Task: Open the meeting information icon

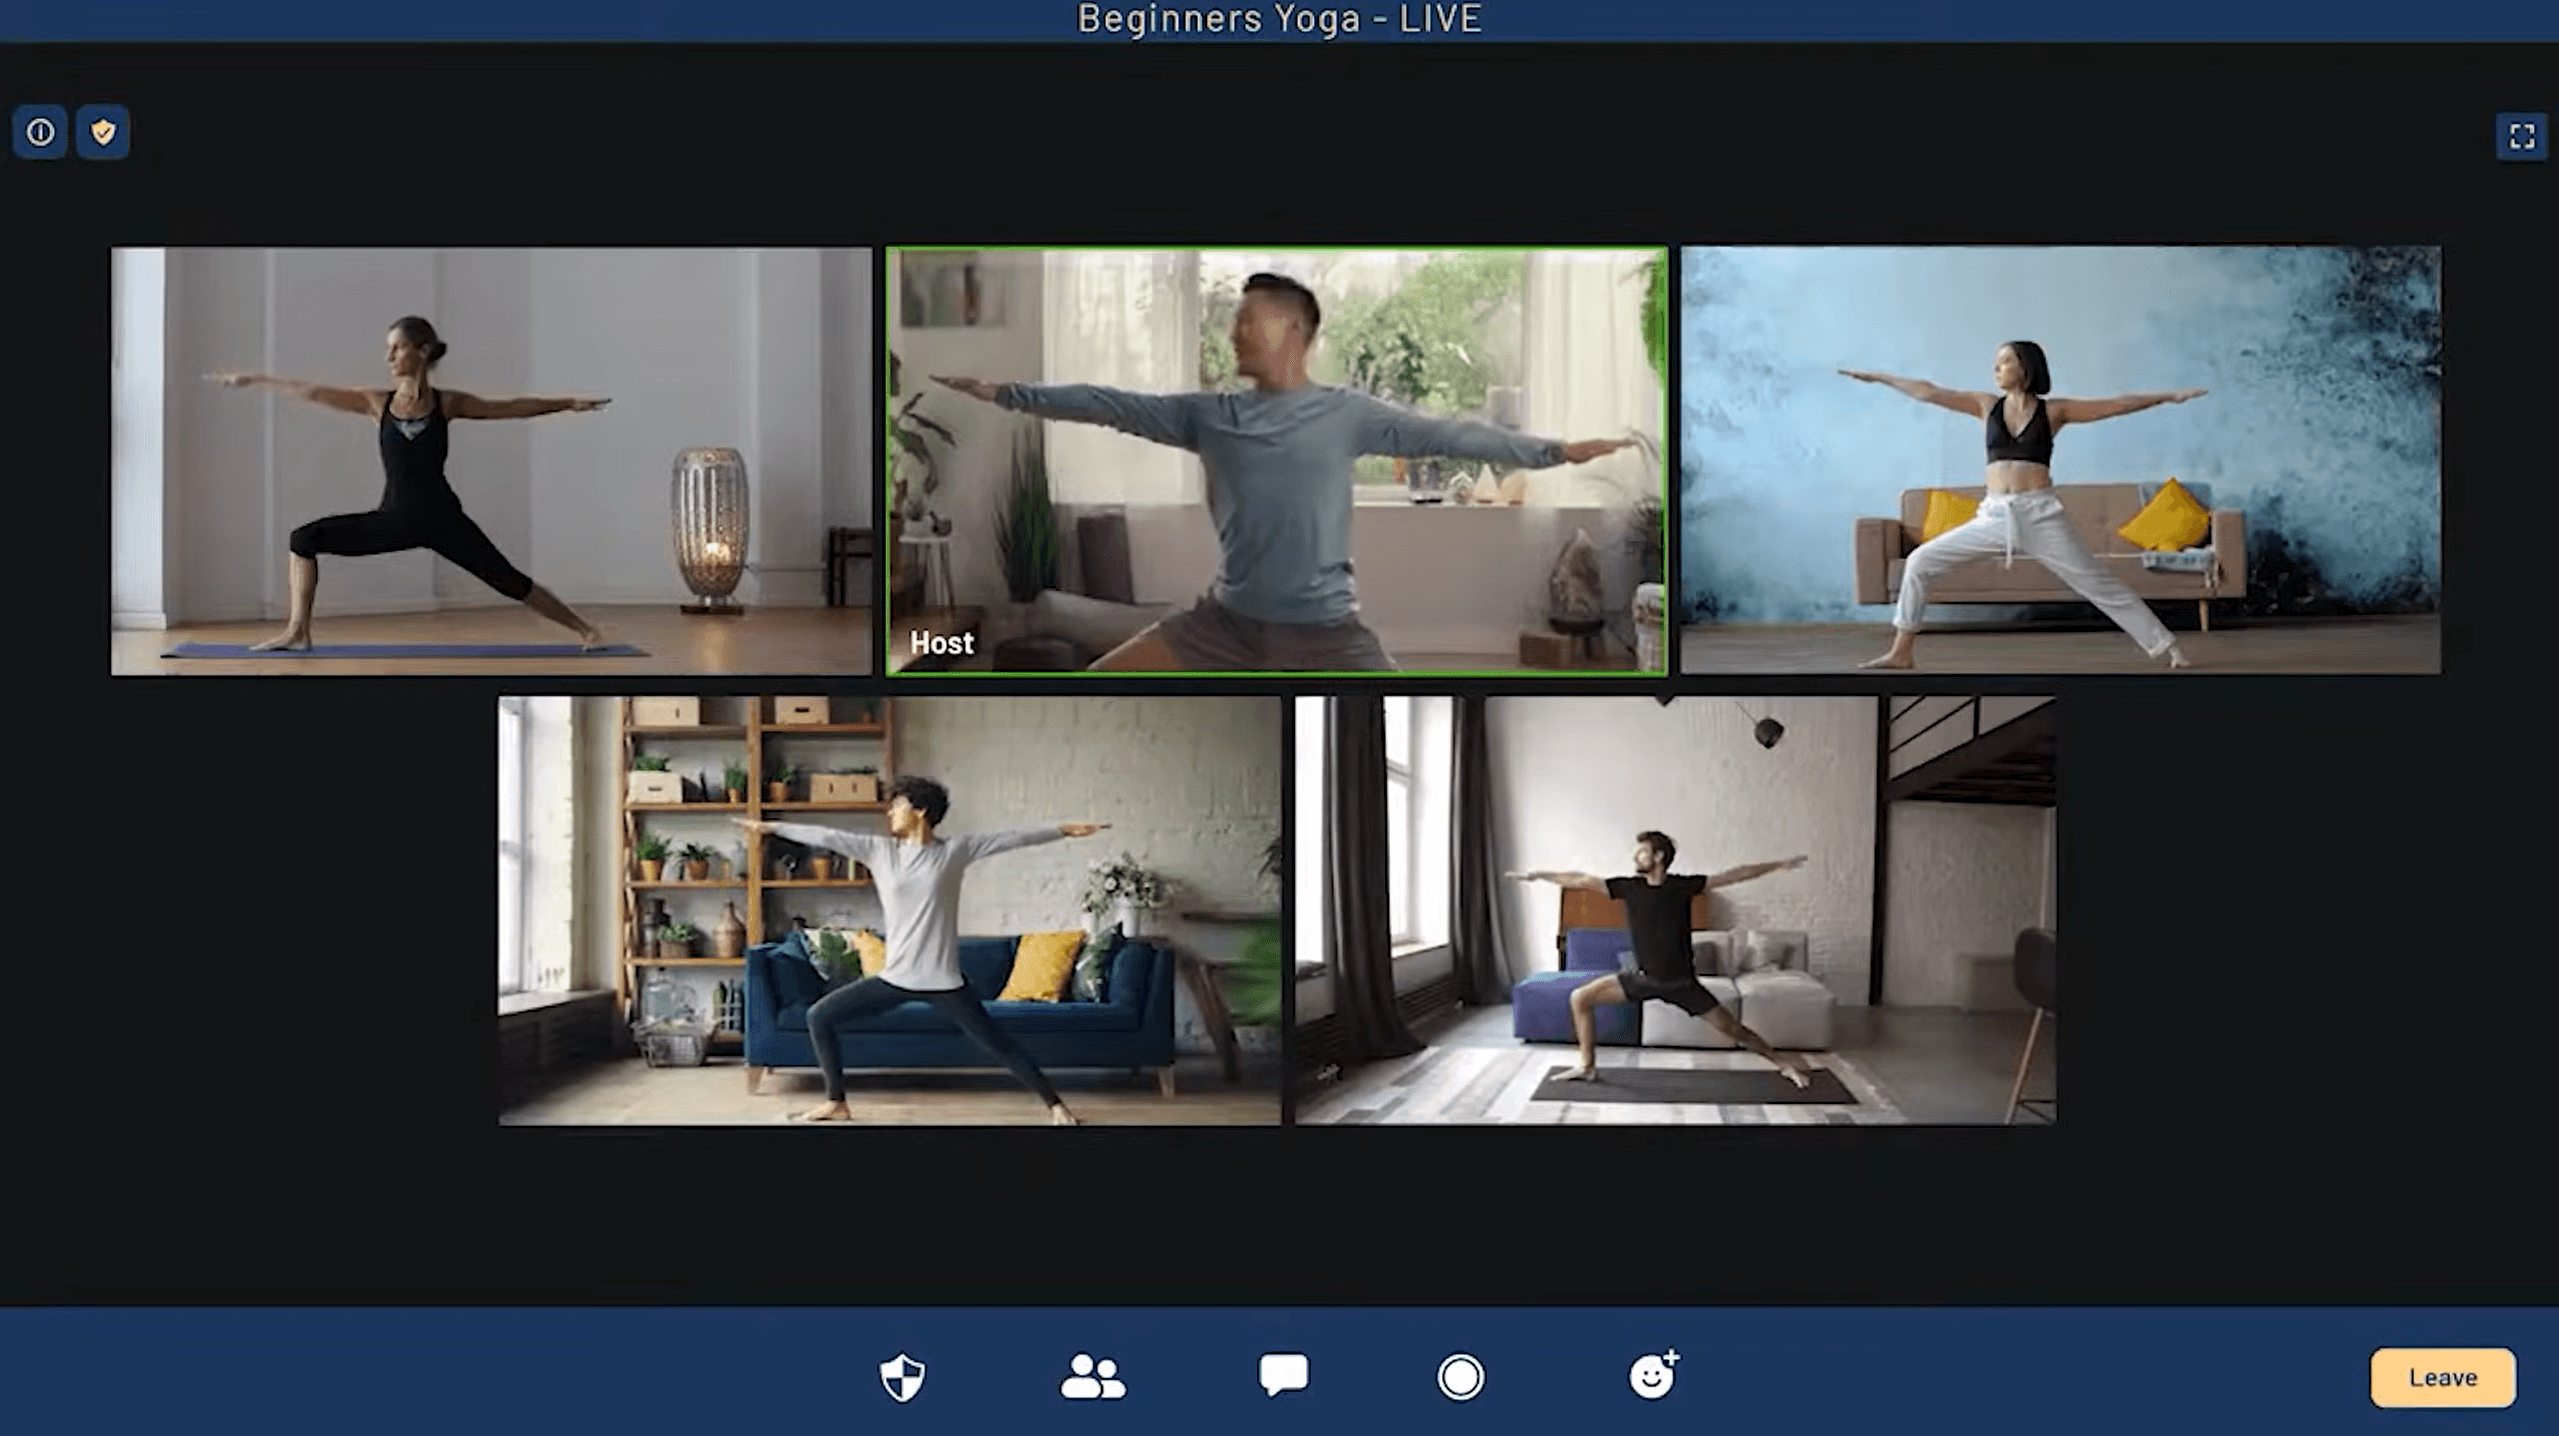Action: [x=39, y=132]
